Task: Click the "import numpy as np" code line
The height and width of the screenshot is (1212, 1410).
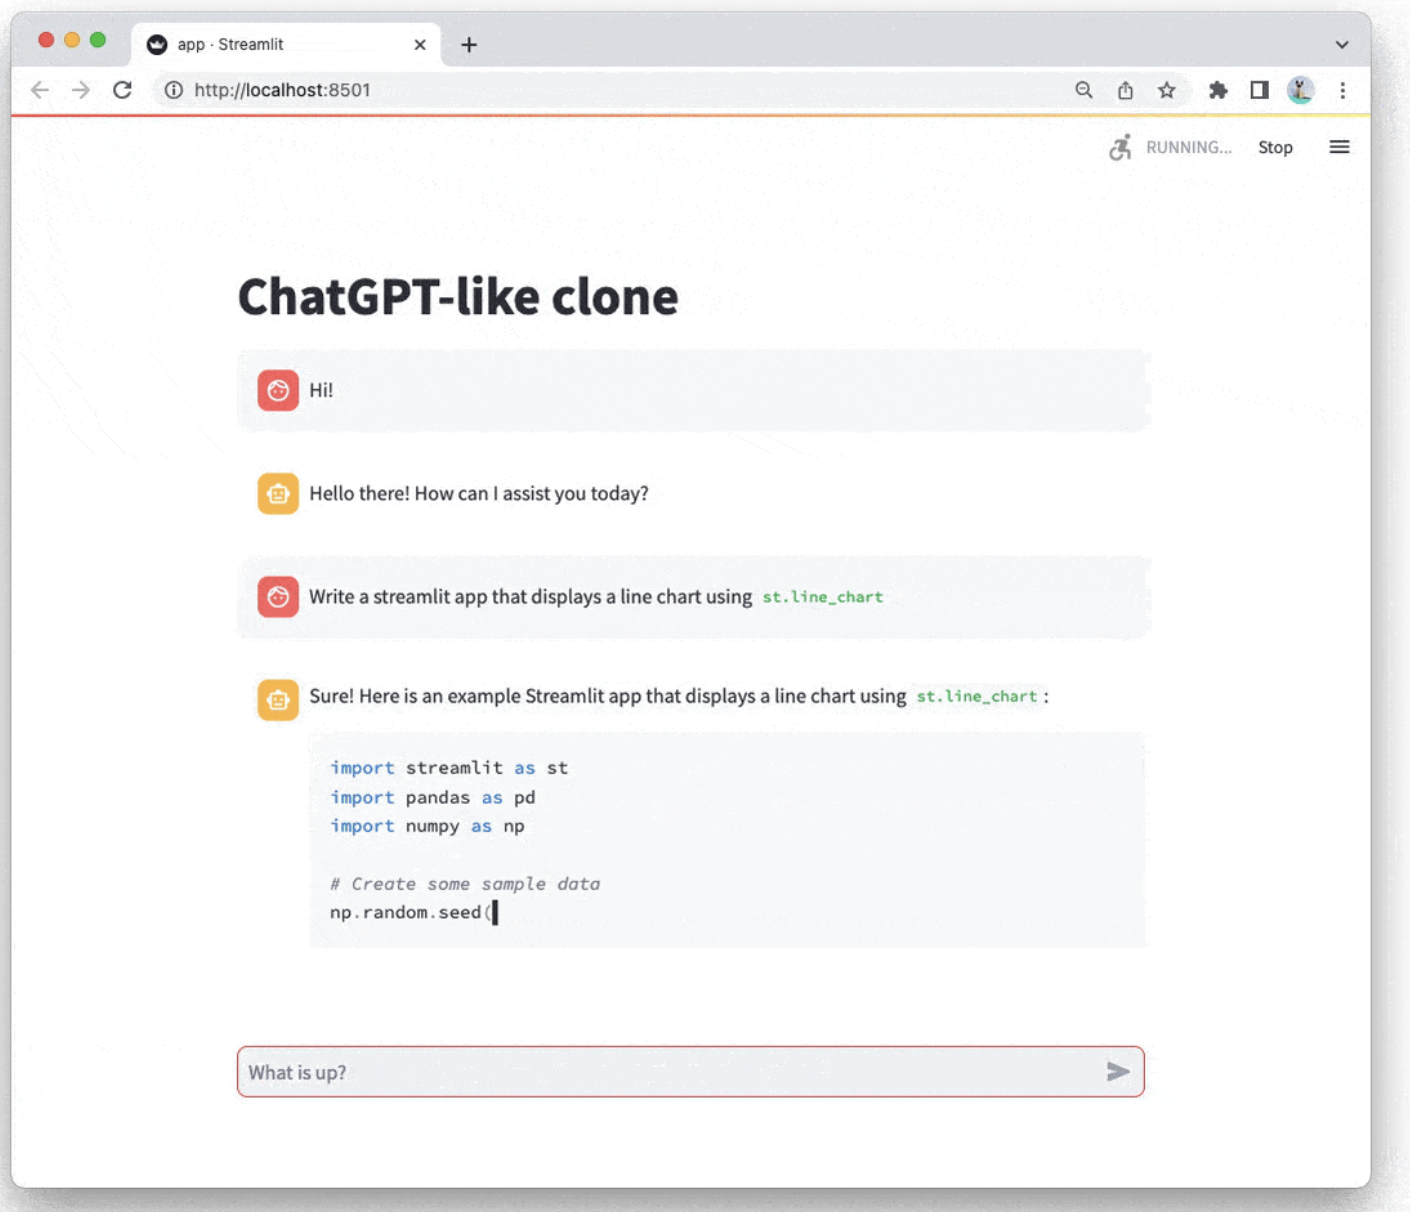Action: click(427, 826)
